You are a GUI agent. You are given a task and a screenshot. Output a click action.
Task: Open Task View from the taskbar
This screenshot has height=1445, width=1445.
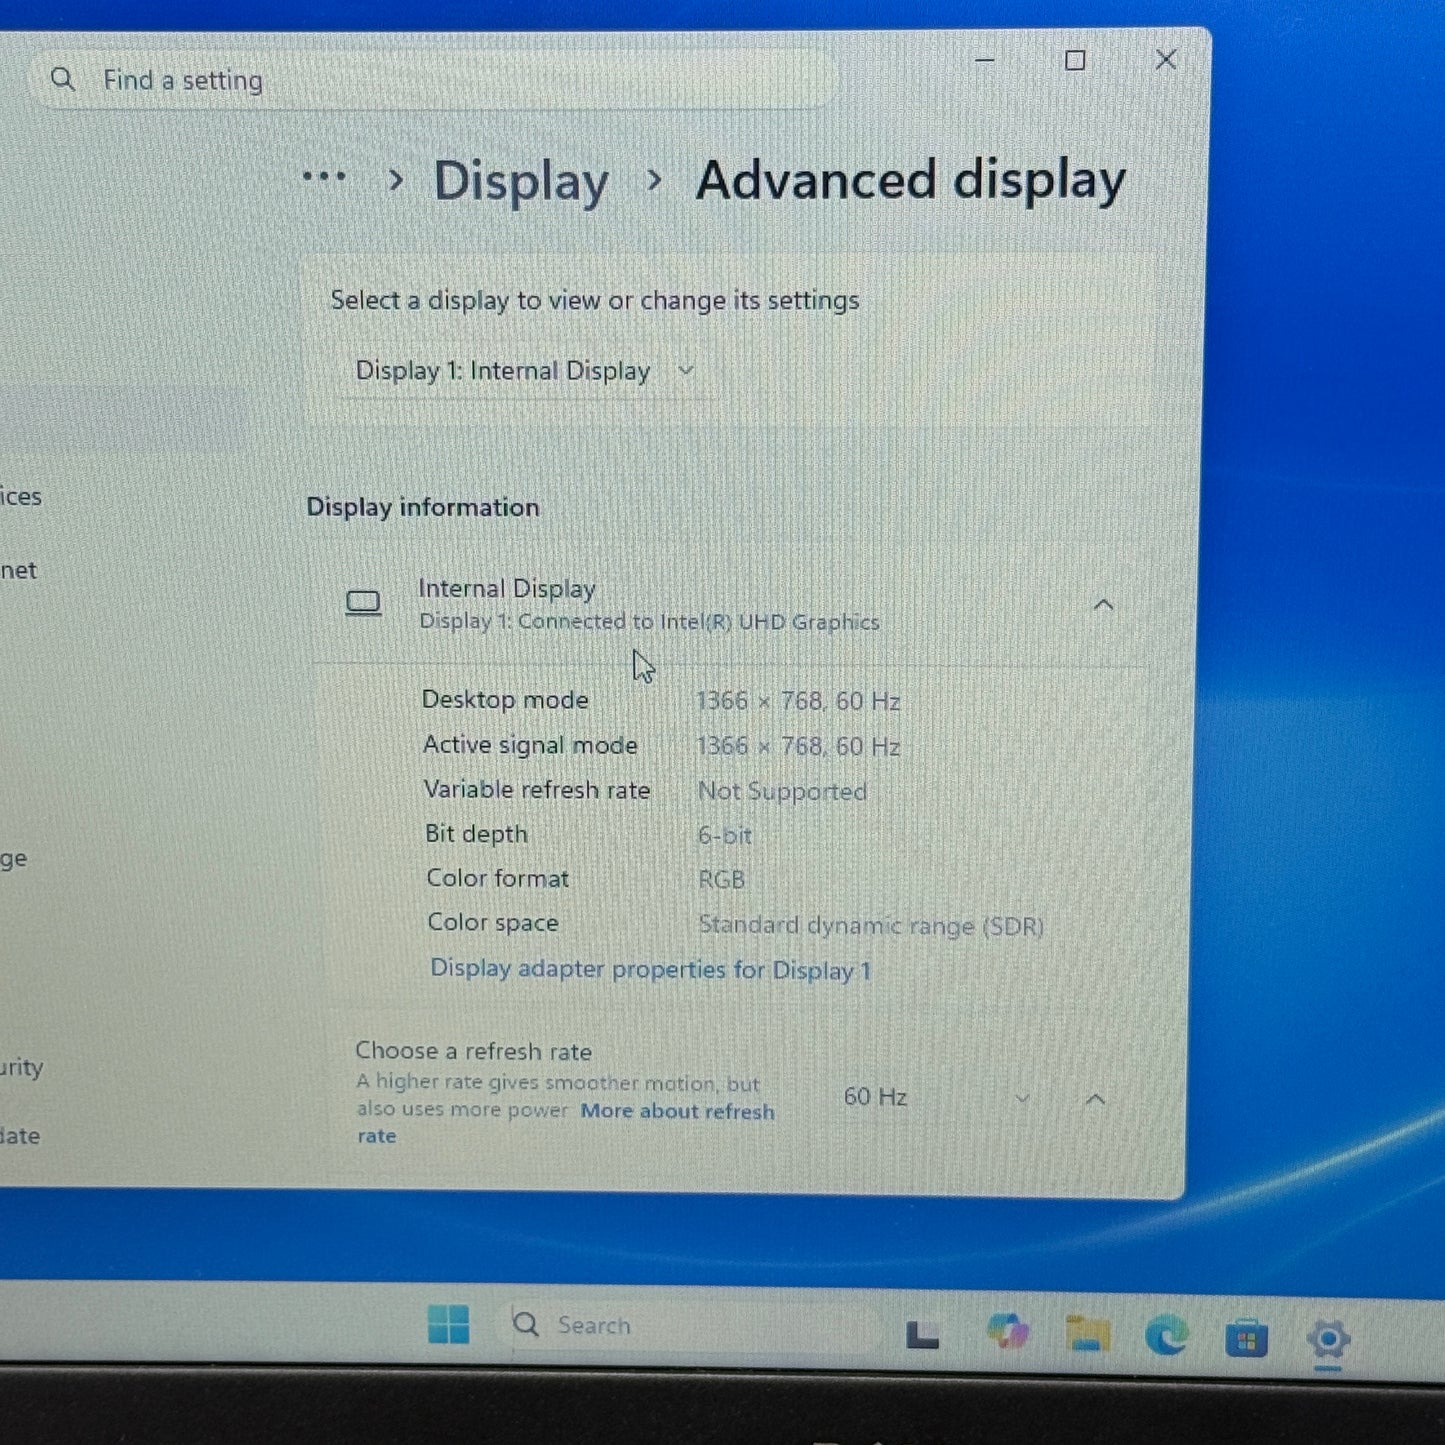click(x=922, y=1334)
